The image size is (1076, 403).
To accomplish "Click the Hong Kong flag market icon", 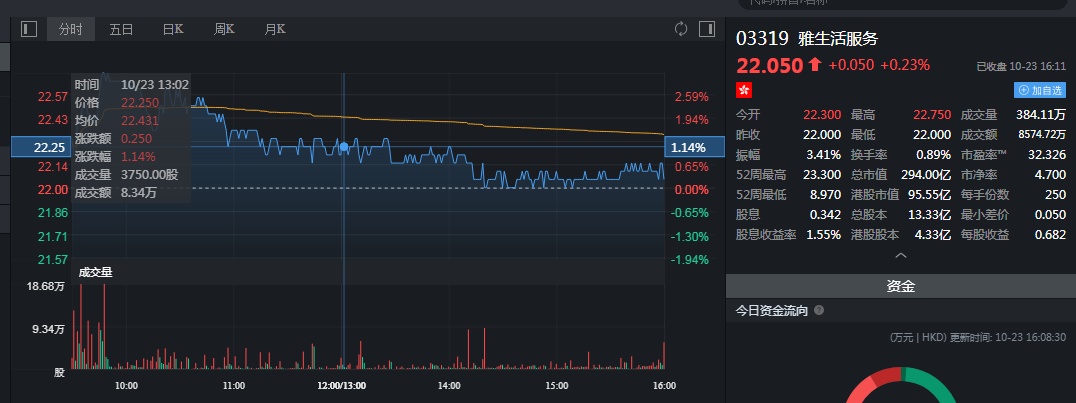I will pos(743,90).
